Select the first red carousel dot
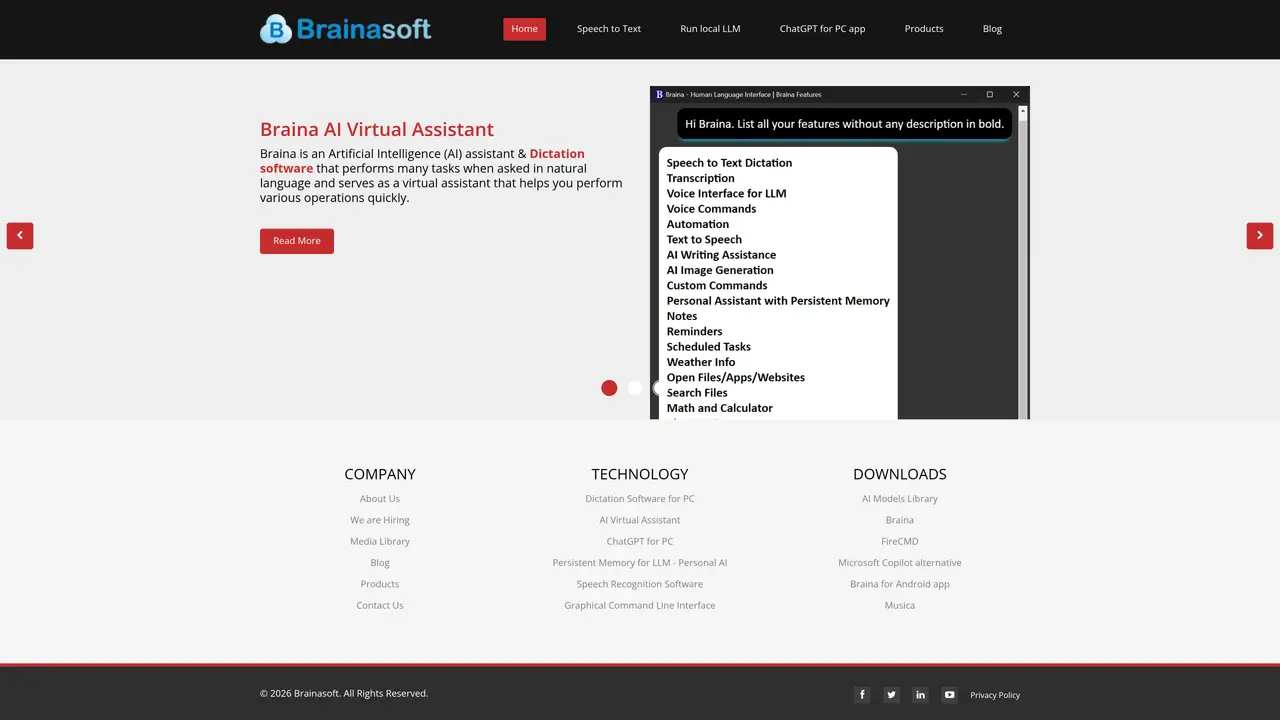1280x720 pixels. click(609, 388)
